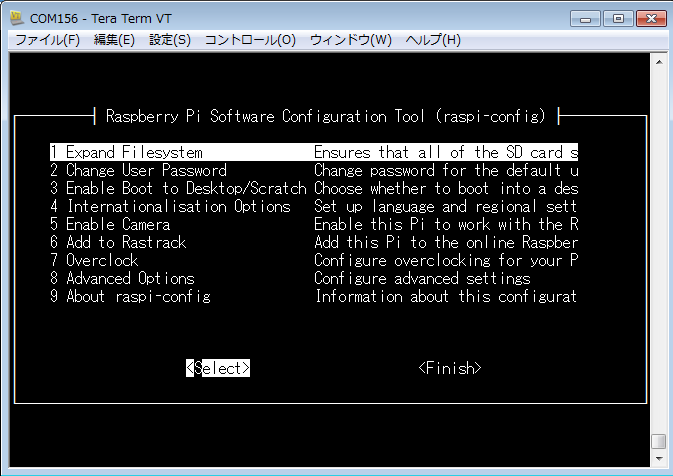Image resolution: width=673 pixels, height=476 pixels.
Task: Click the 'Configure advanced settings' description
Action: point(422,279)
